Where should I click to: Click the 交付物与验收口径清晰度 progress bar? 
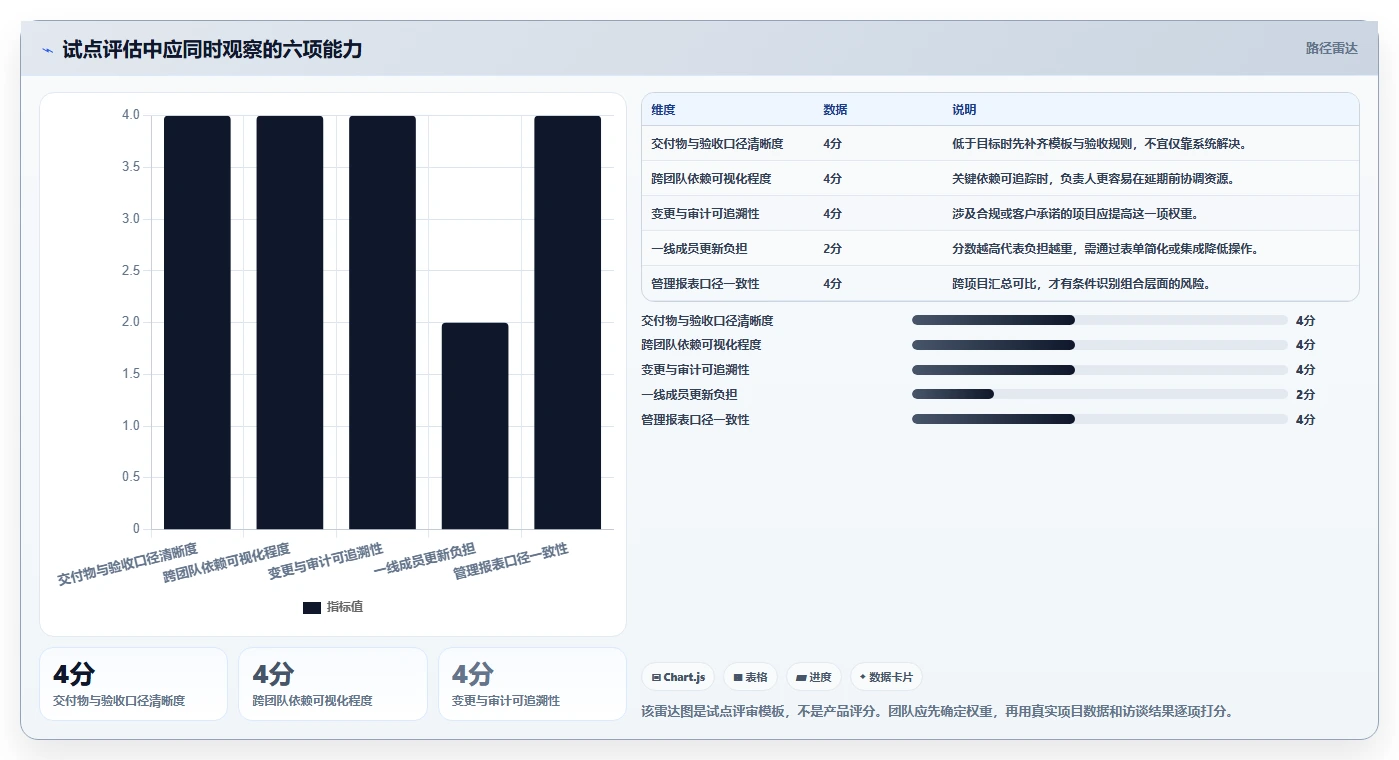click(1100, 320)
